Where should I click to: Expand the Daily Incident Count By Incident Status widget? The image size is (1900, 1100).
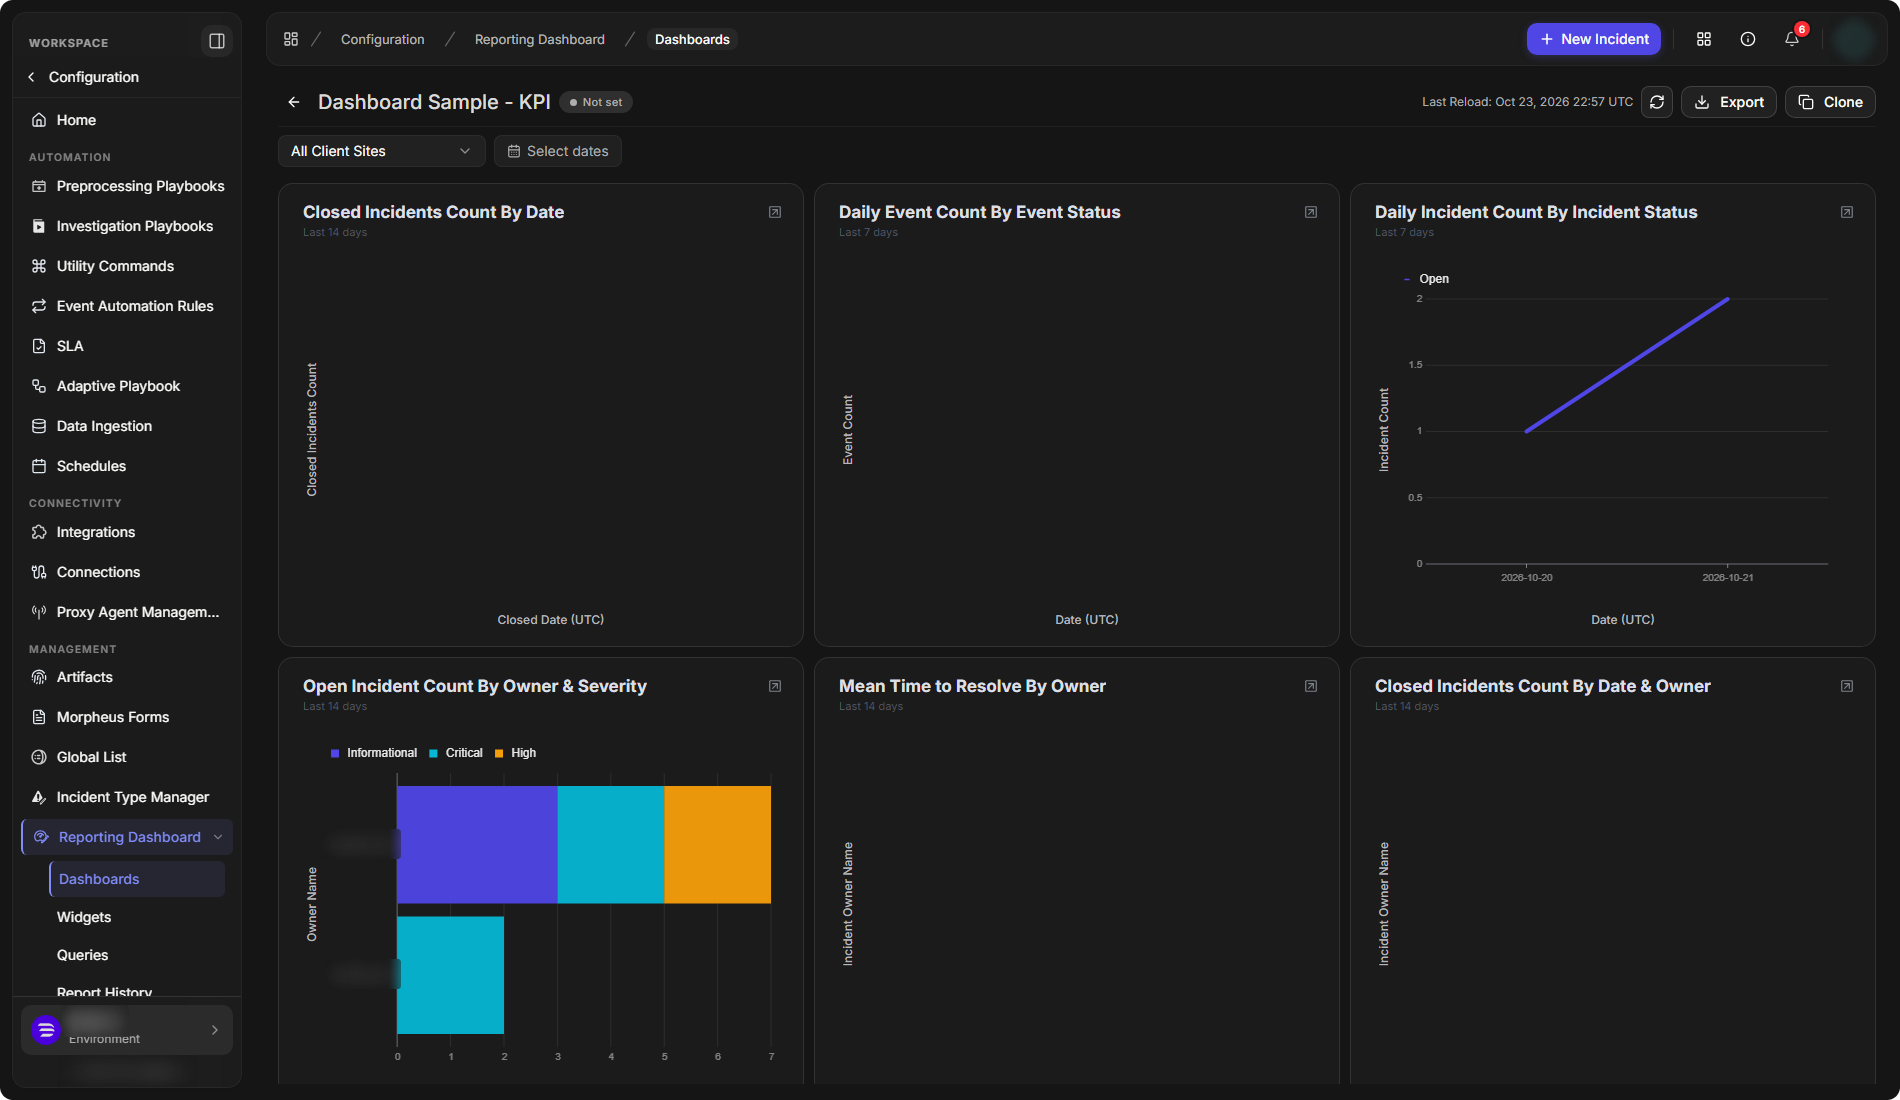(x=1847, y=212)
